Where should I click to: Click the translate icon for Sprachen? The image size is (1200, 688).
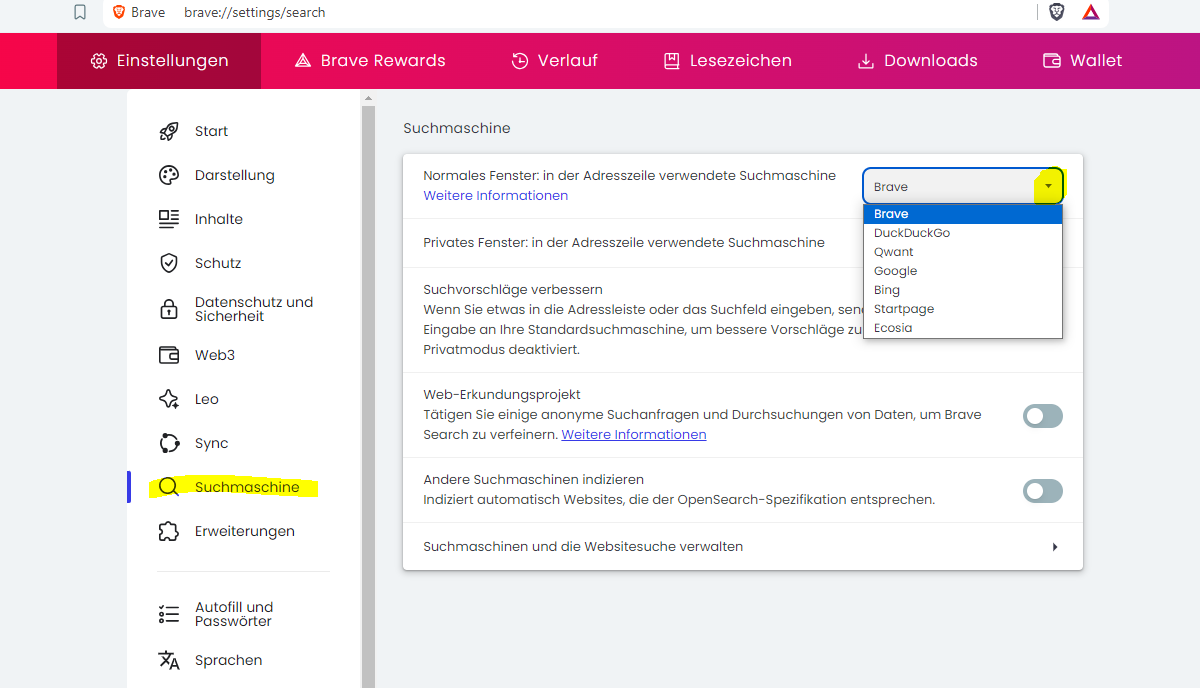pyautogui.click(x=169, y=660)
